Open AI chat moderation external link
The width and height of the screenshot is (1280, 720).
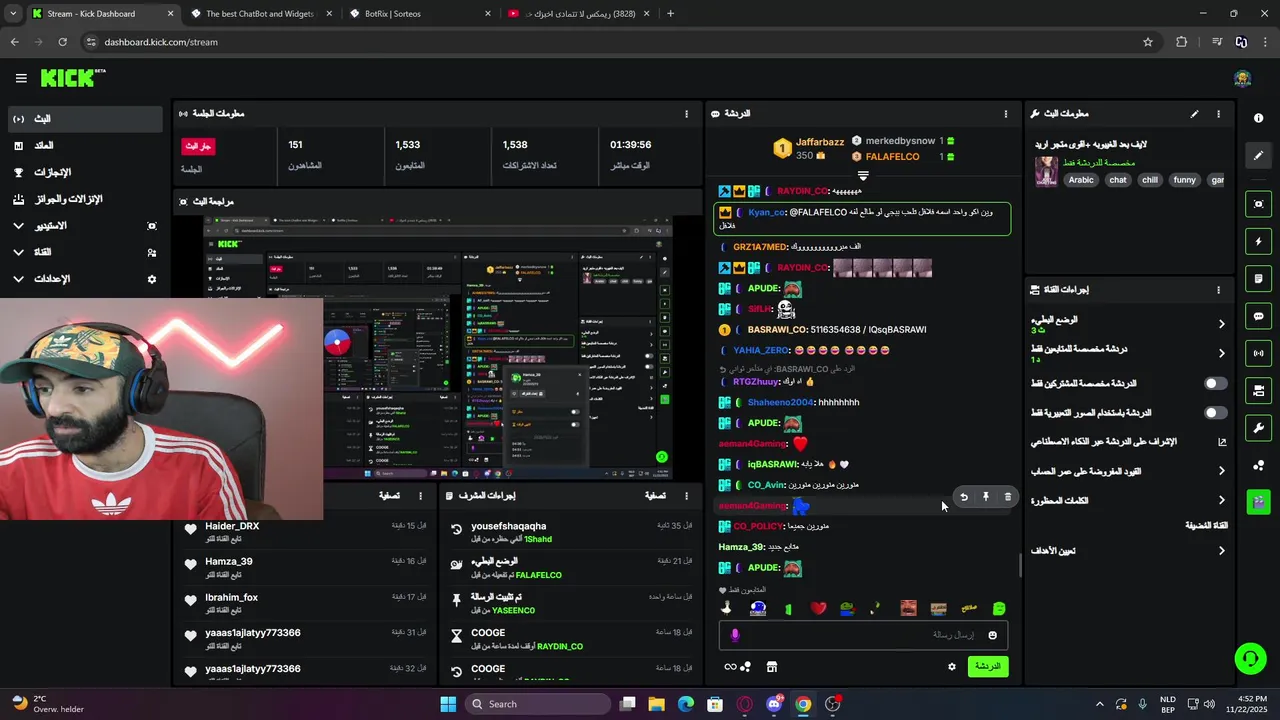click(1222, 442)
